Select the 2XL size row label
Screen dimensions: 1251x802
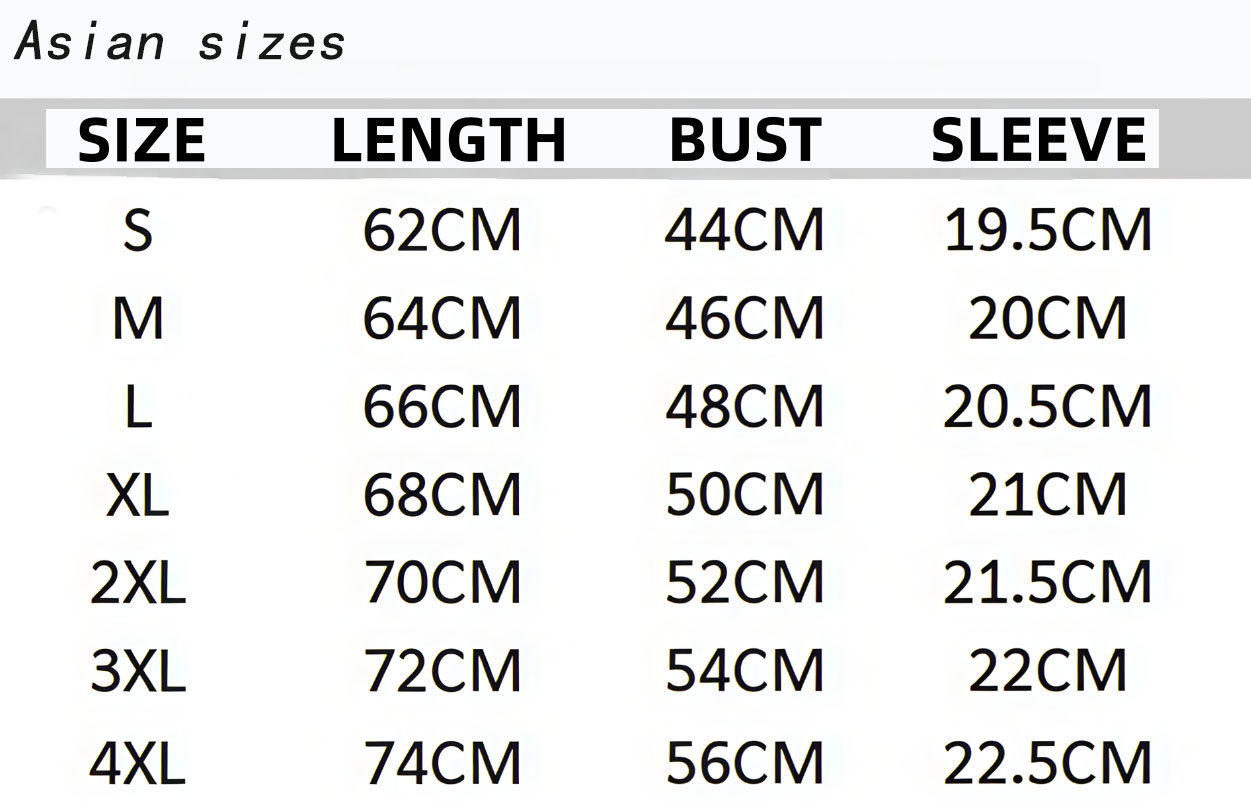(x=138, y=583)
